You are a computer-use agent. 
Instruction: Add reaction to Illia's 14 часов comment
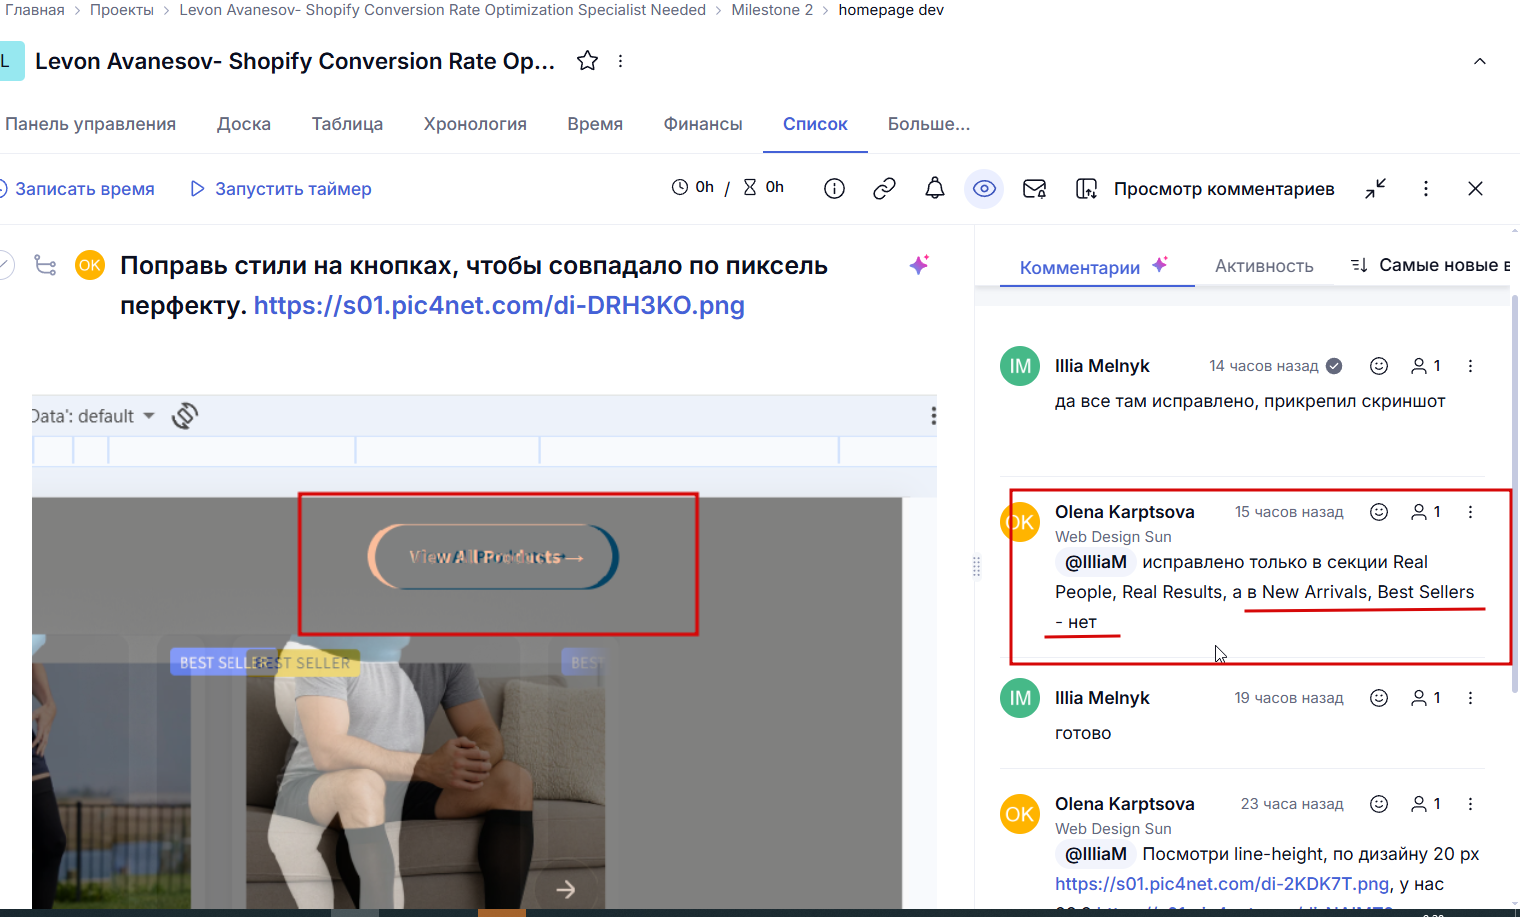pos(1379,366)
